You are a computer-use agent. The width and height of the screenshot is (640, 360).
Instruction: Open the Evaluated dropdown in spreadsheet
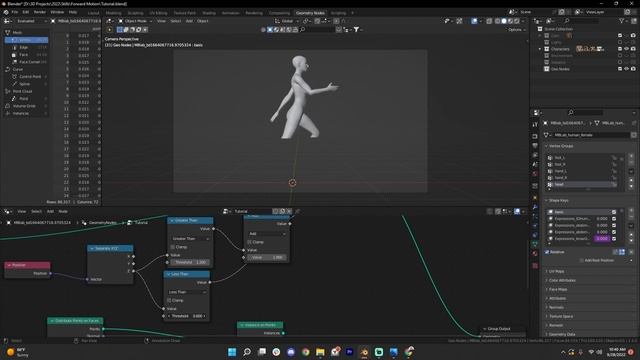coord(31,21)
